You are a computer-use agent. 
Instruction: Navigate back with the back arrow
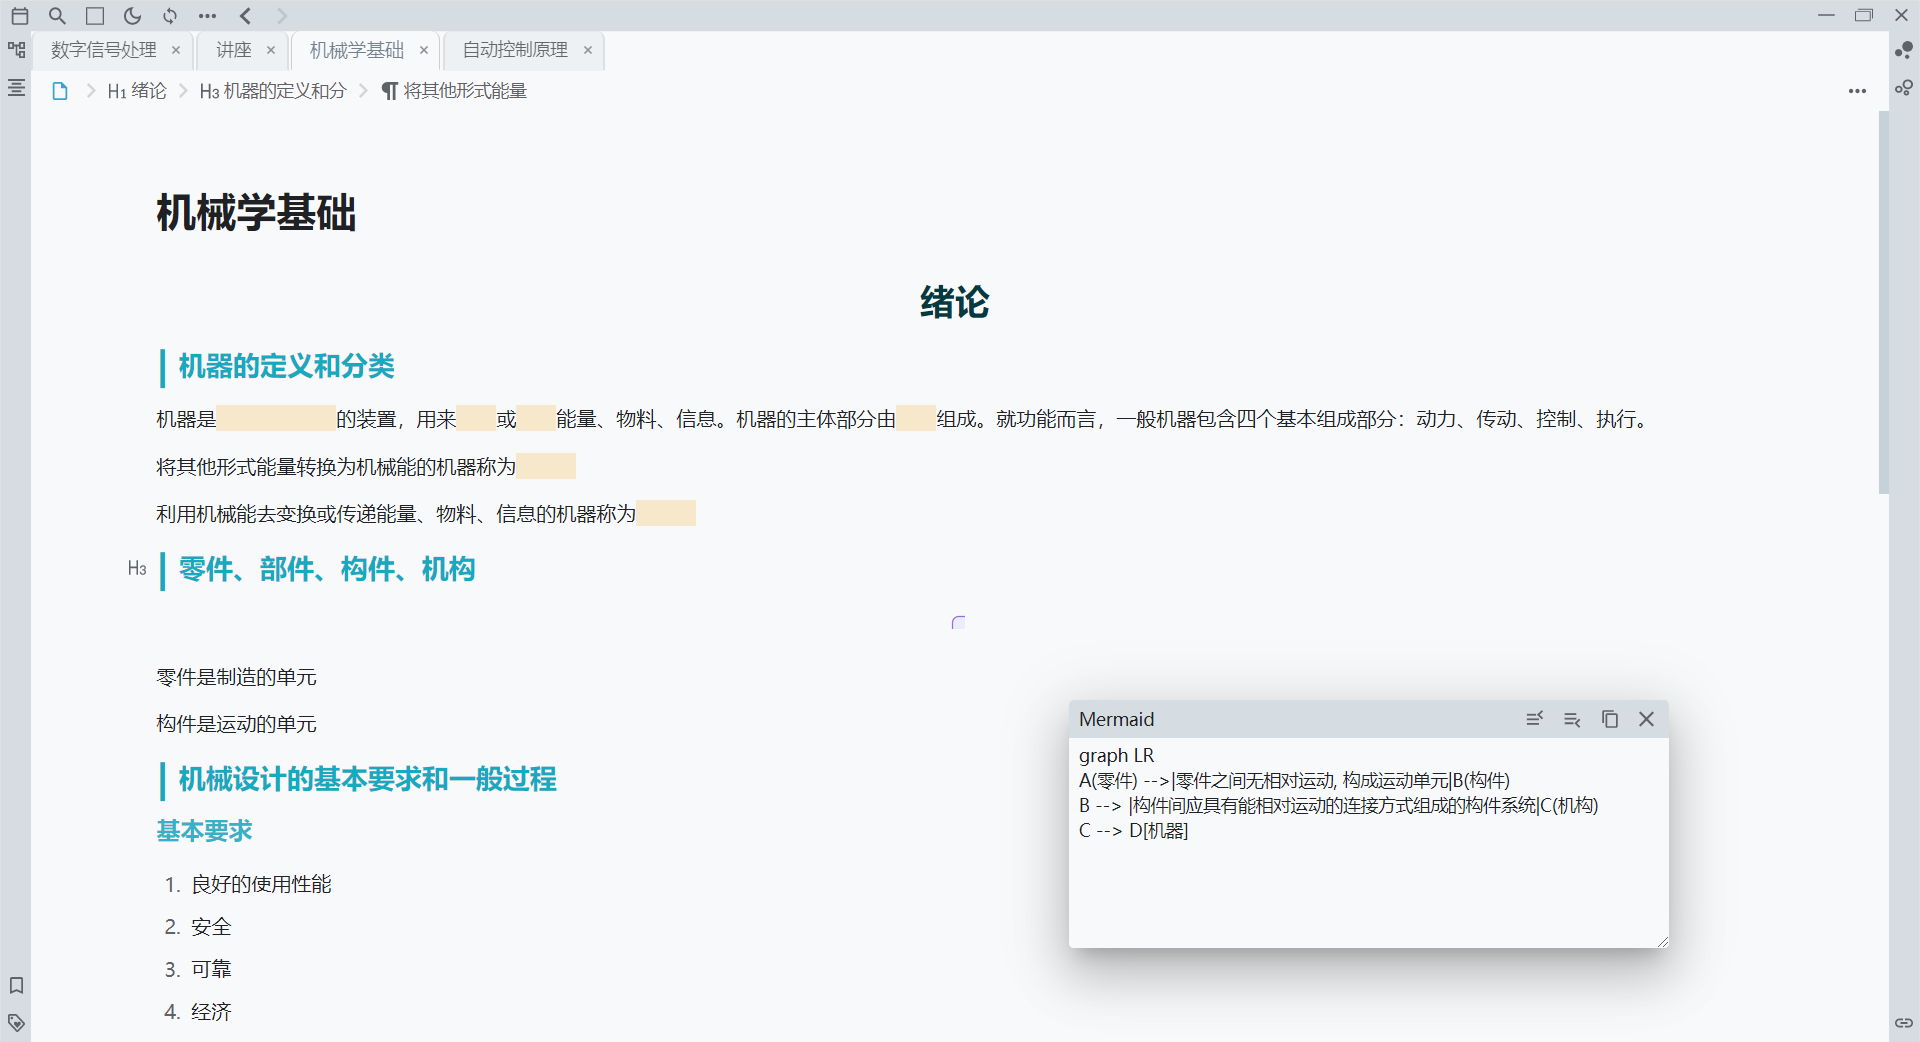(x=245, y=15)
